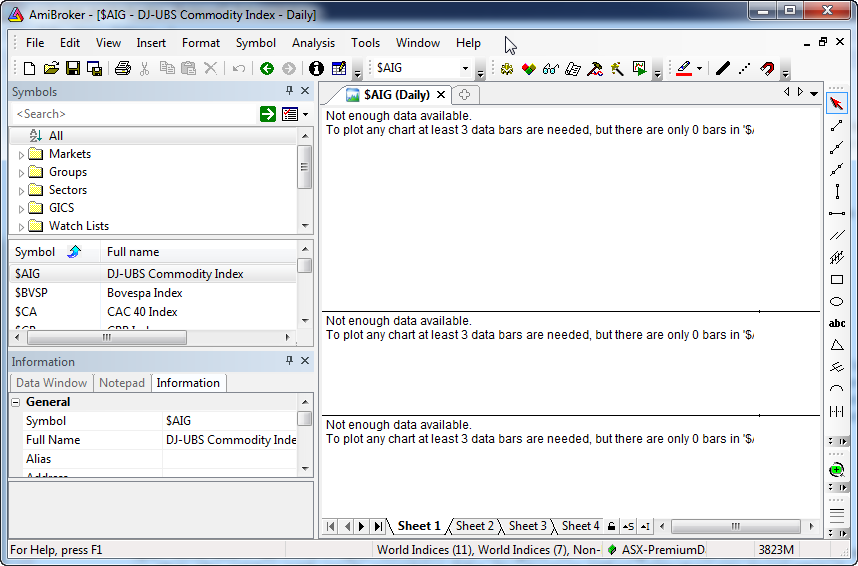Collapse the General section
Screen dimensions: 858x566
[16, 402]
